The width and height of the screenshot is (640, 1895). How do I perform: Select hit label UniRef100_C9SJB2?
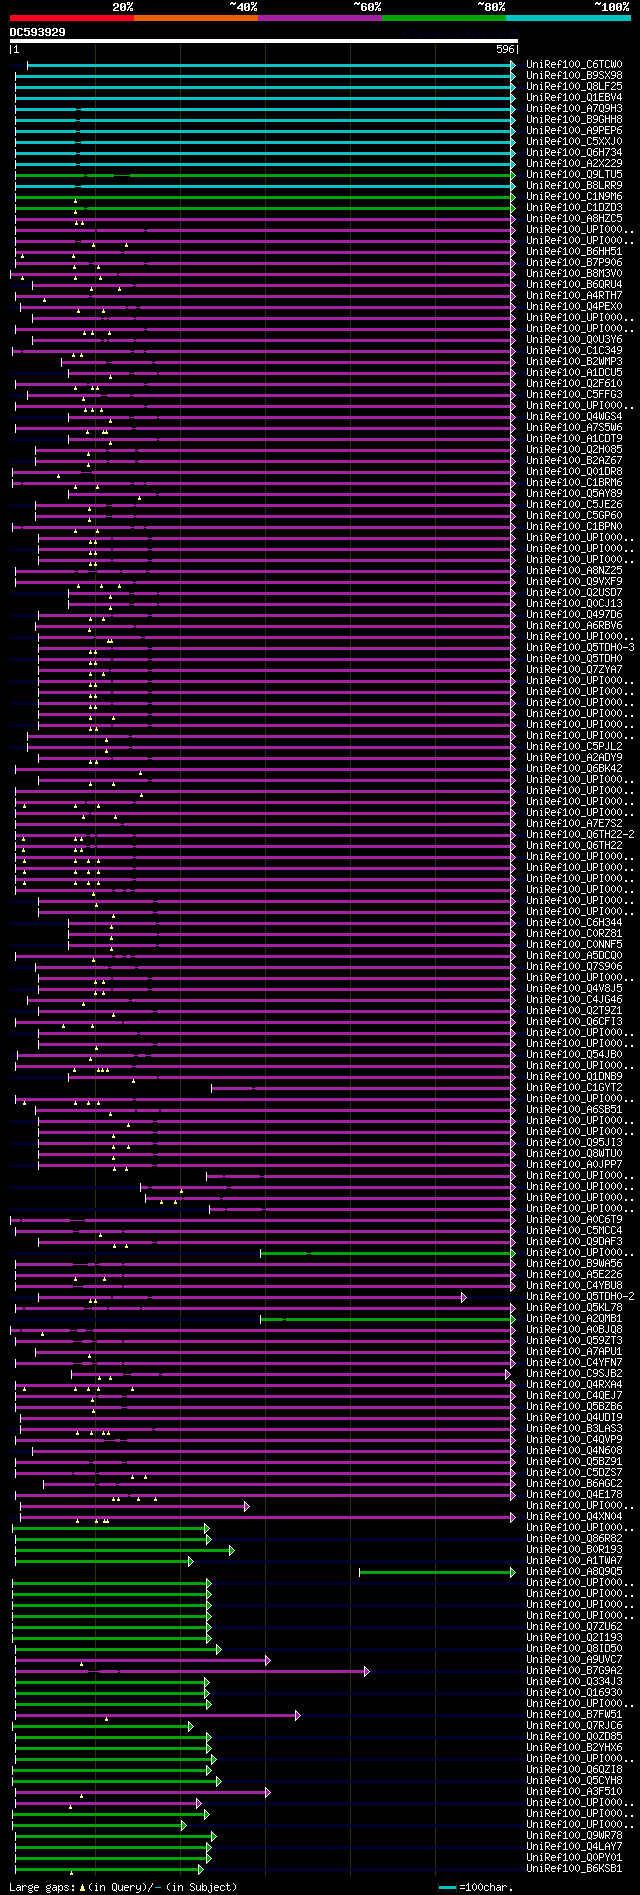(x=574, y=1374)
